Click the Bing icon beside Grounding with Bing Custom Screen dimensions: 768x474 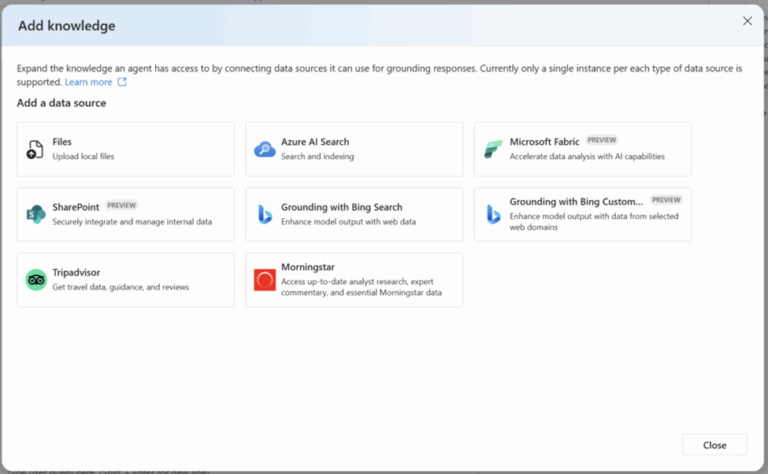point(493,214)
